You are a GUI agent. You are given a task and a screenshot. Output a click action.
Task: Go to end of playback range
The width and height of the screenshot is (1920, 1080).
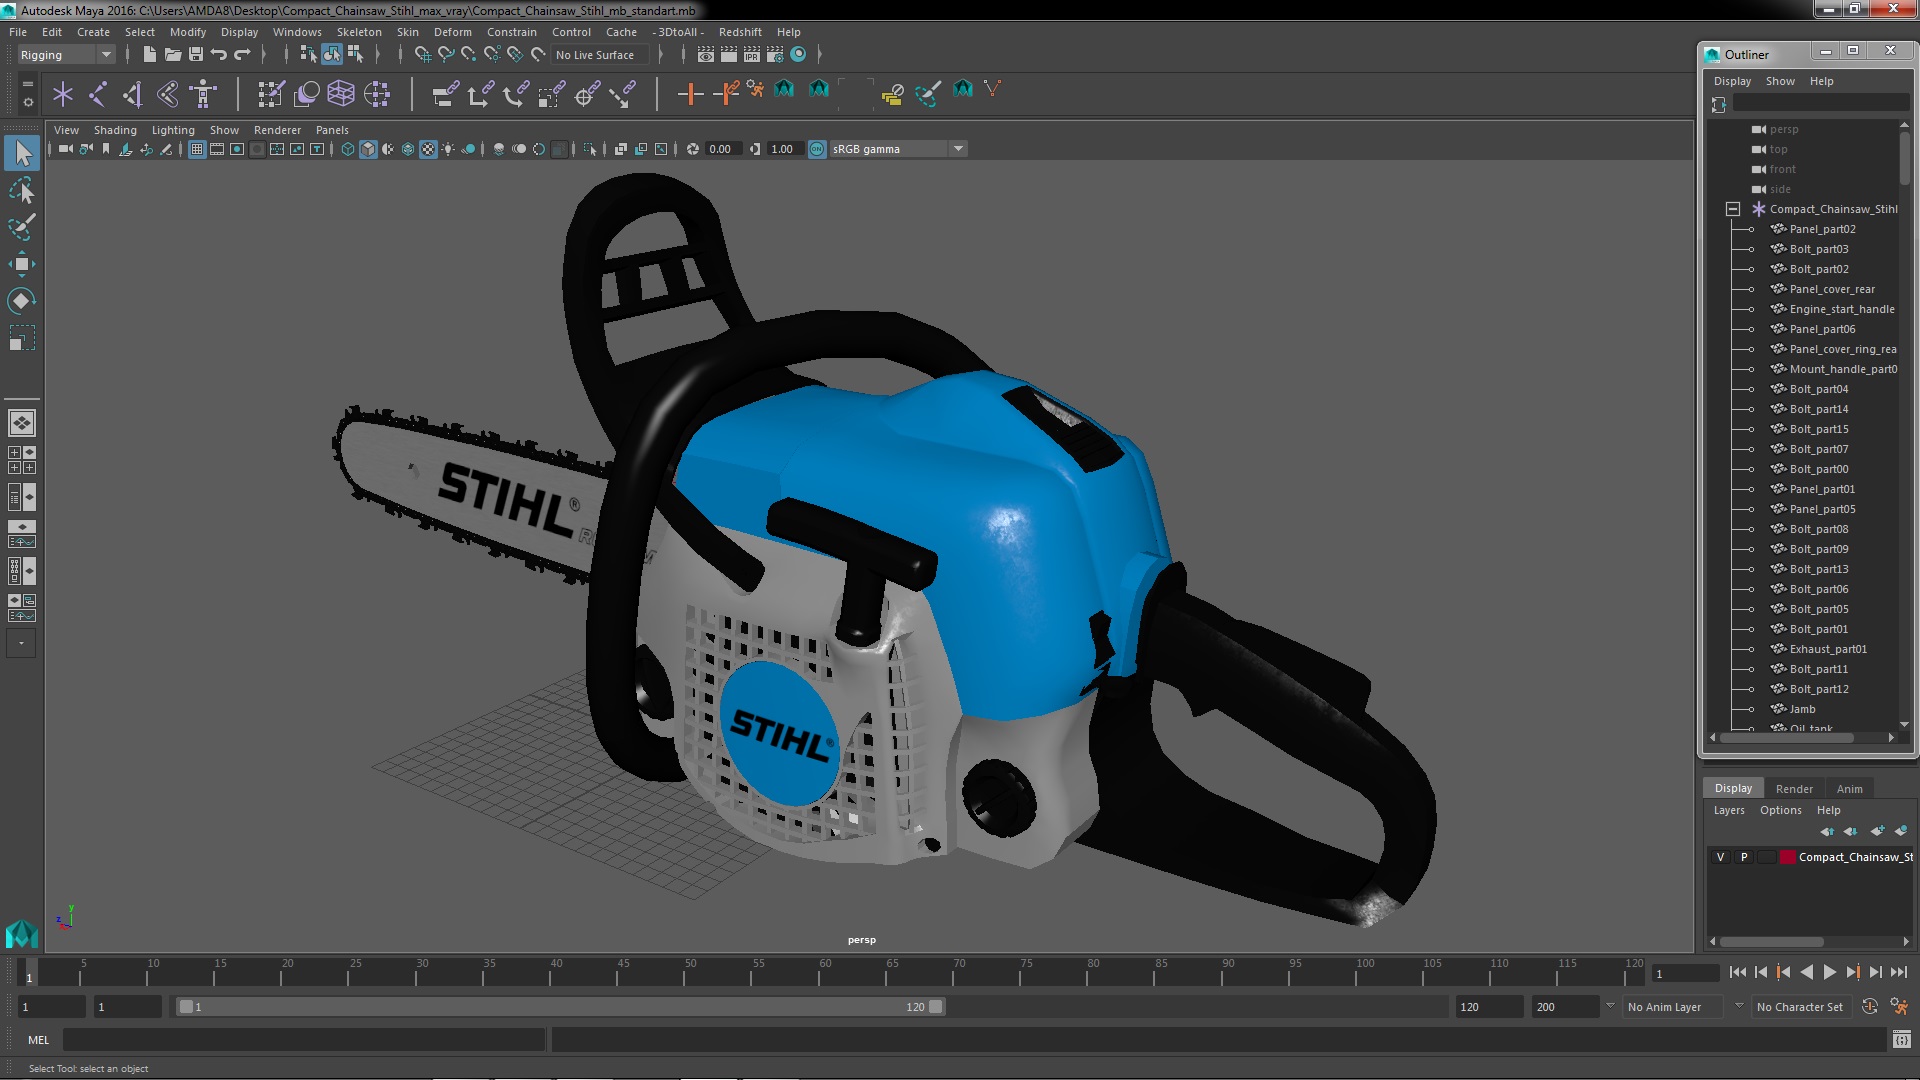click(1898, 972)
